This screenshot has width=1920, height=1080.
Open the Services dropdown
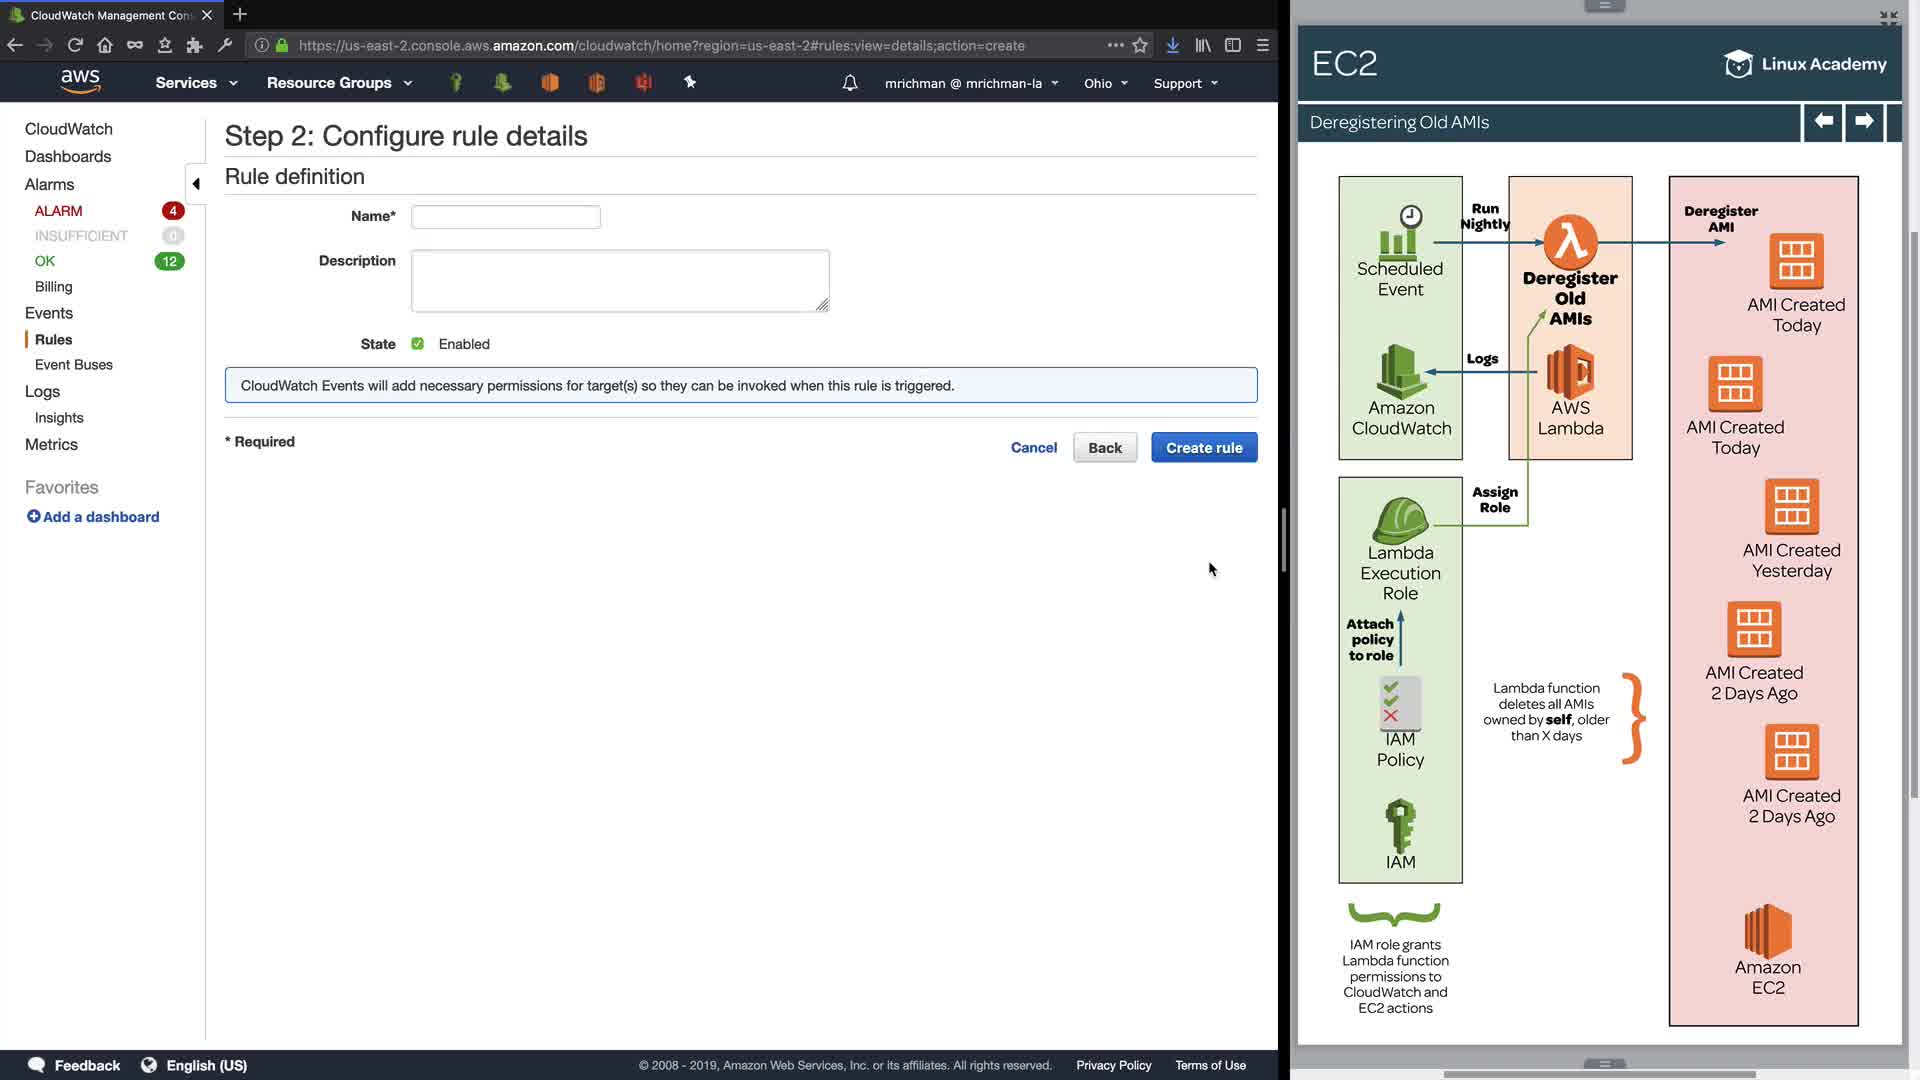tap(196, 83)
